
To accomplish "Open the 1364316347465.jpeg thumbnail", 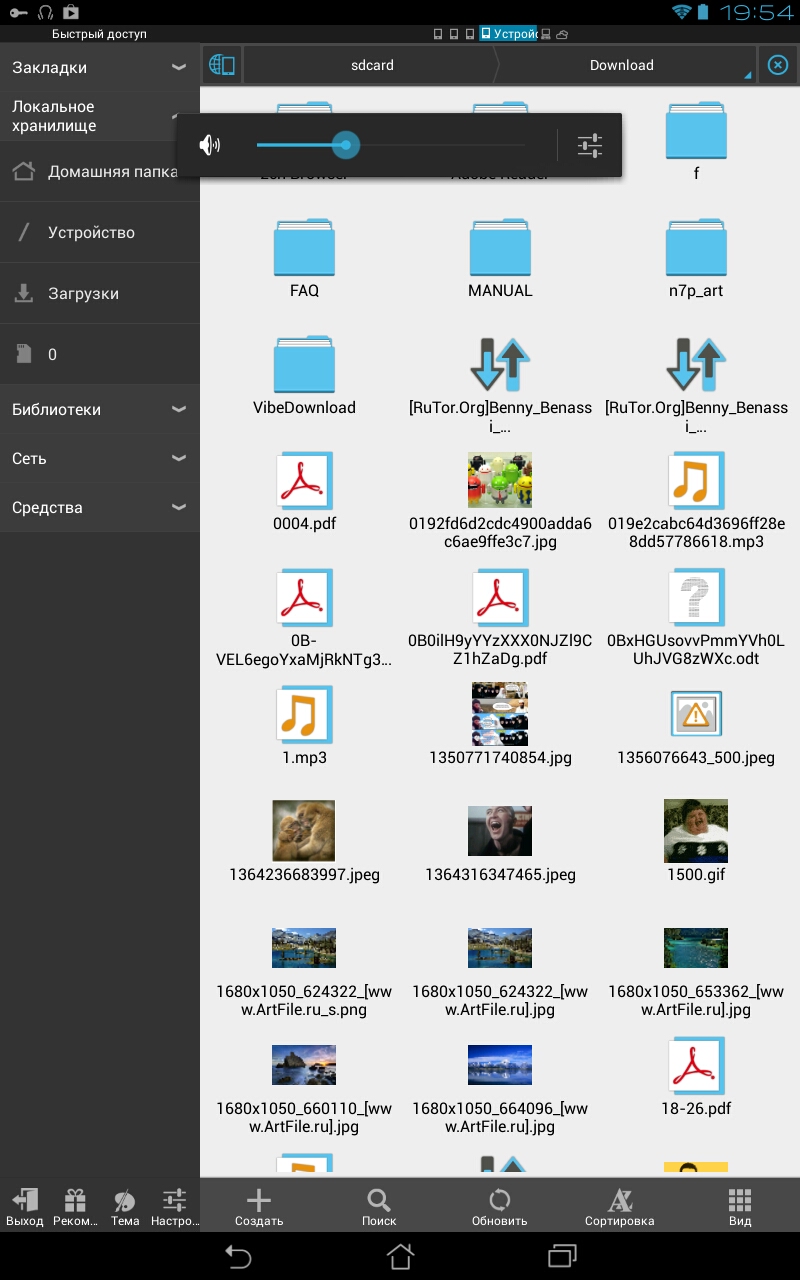I will 500,831.
